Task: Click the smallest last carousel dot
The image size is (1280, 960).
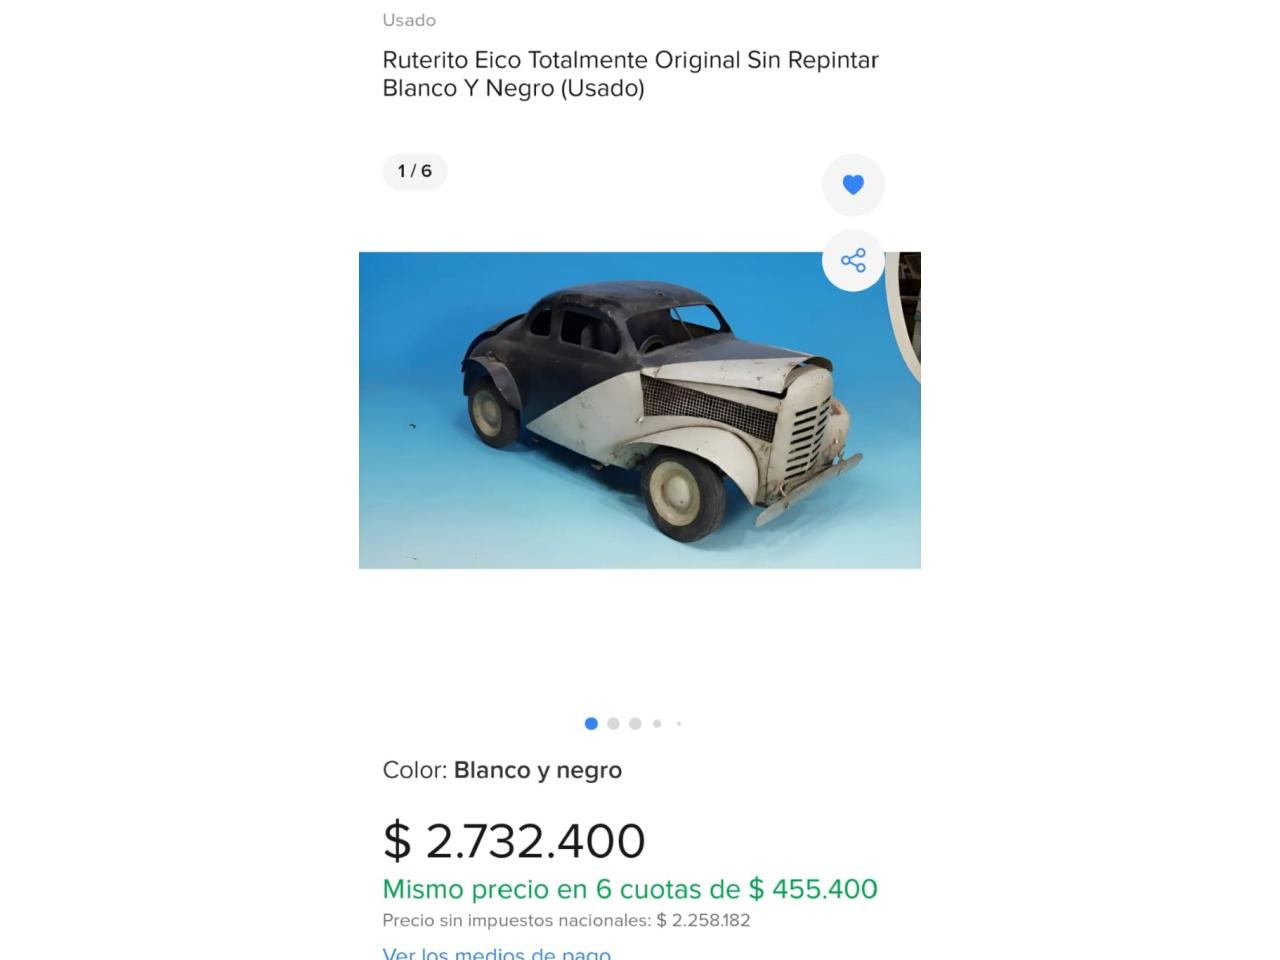Action: tap(679, 724)
